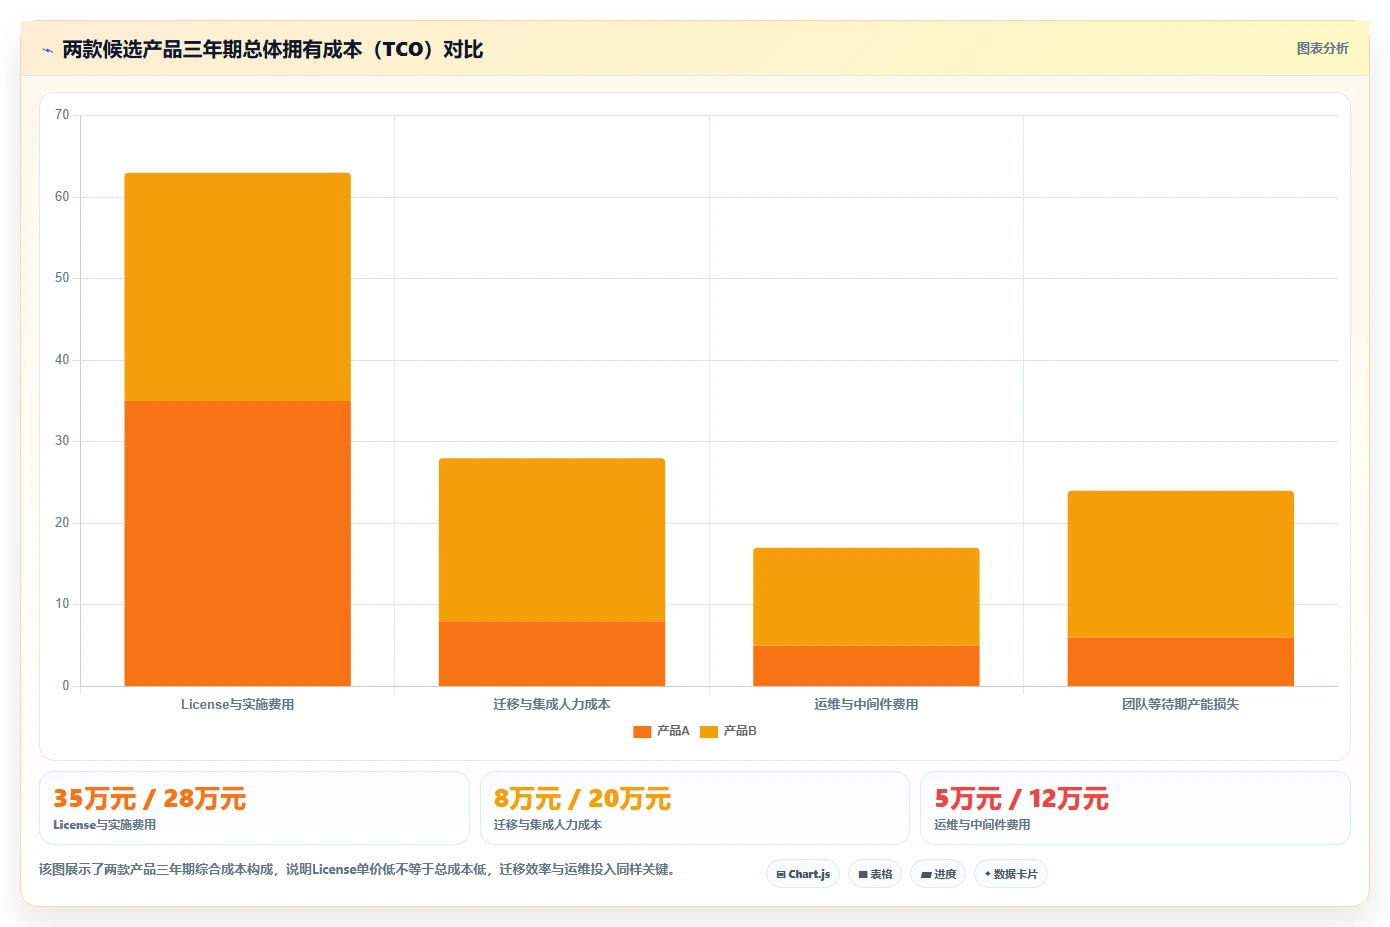The image size is (1390, 927).
Task: Toggle the 产品A legend swatch
Action: coord(642,731)
